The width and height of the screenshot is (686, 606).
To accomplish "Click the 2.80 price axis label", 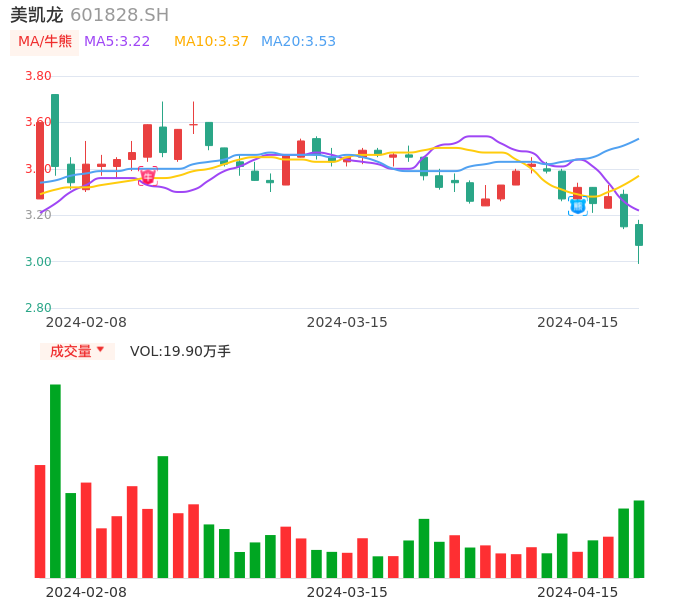I will click(x=38, y=308).
